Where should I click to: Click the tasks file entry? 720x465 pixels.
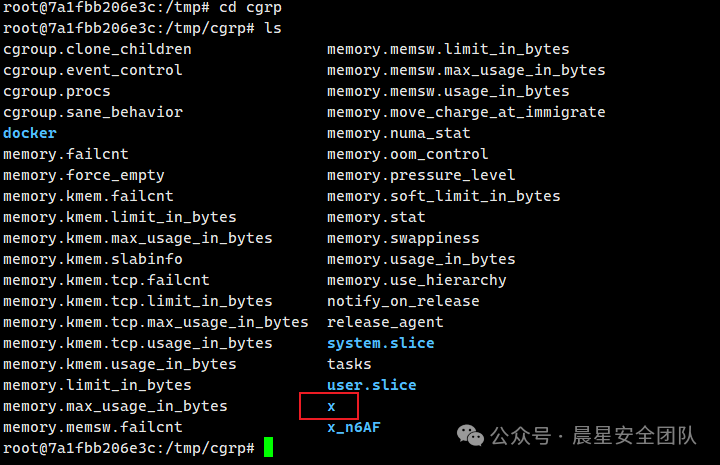[349, 364]
